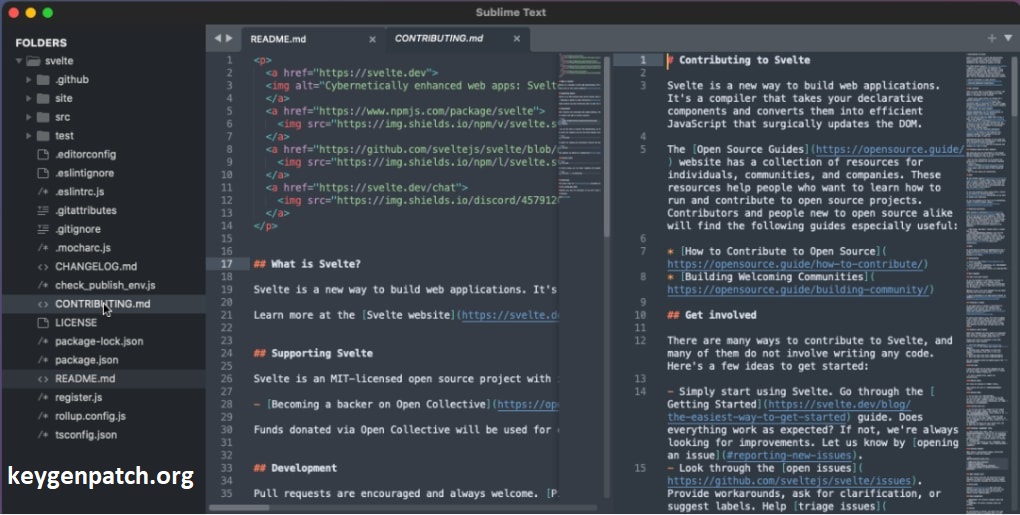Viewport: 1020px width, 515px height.
Task: Add a new tab with plus icon
Action: (x=991, y=38)
